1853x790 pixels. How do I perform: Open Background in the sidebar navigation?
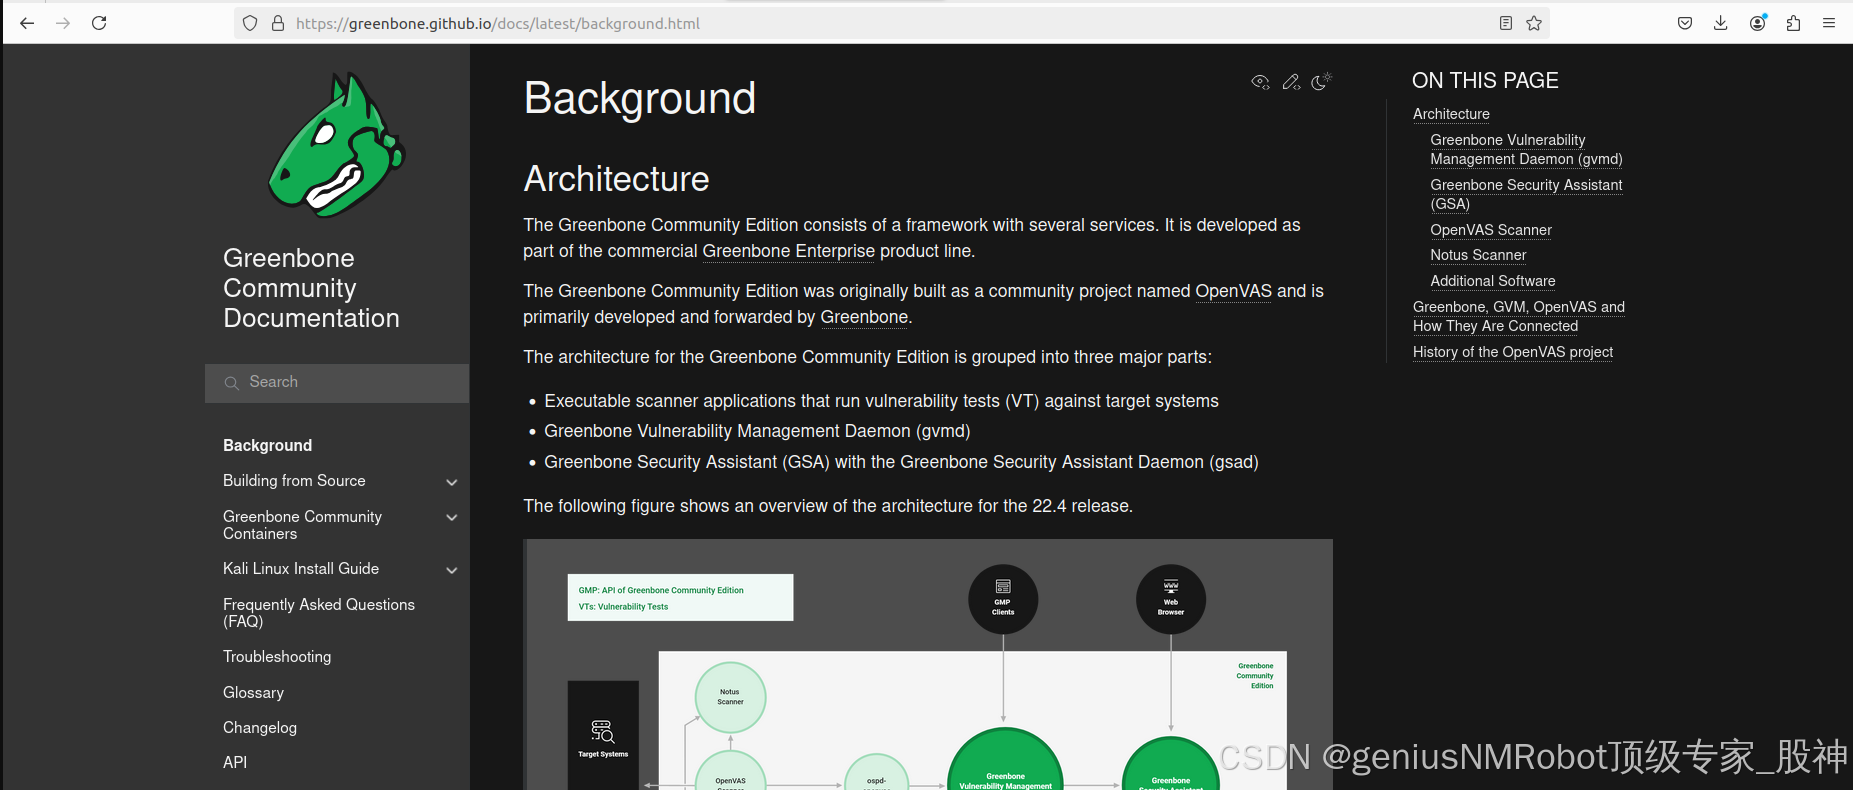click(x=267, y=445)
